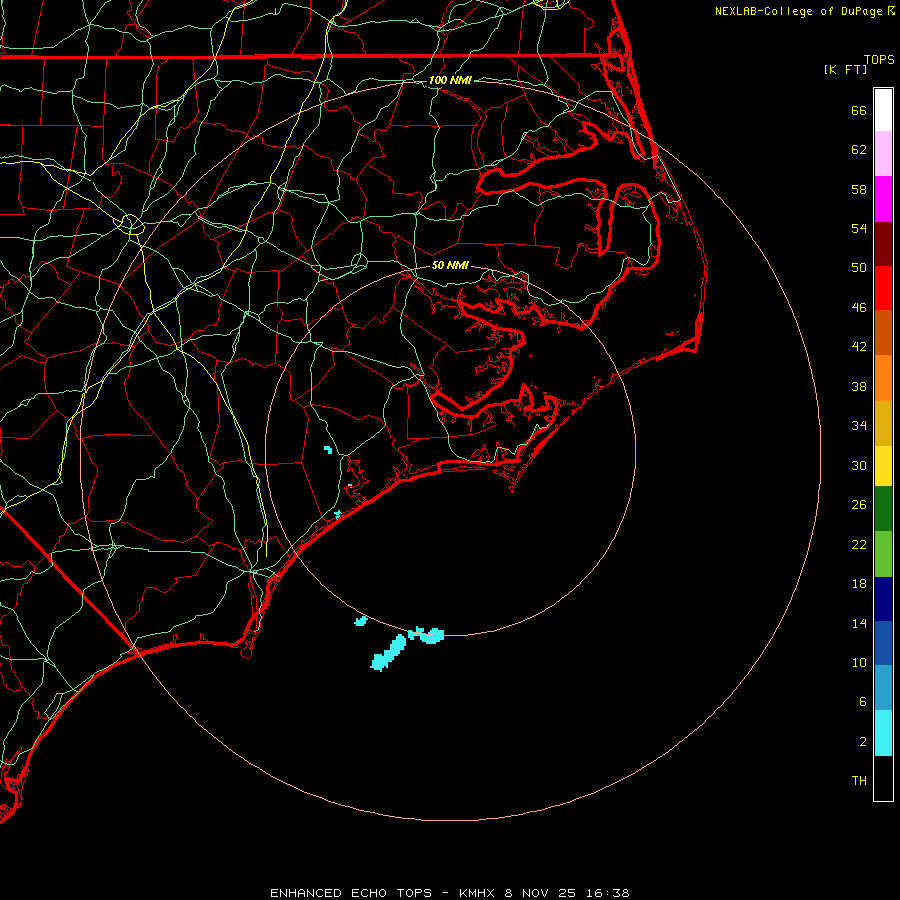This screenshot has width=900, height=900.
Task: Click the black TH threshold swatch
Action: tap(883, 778)
